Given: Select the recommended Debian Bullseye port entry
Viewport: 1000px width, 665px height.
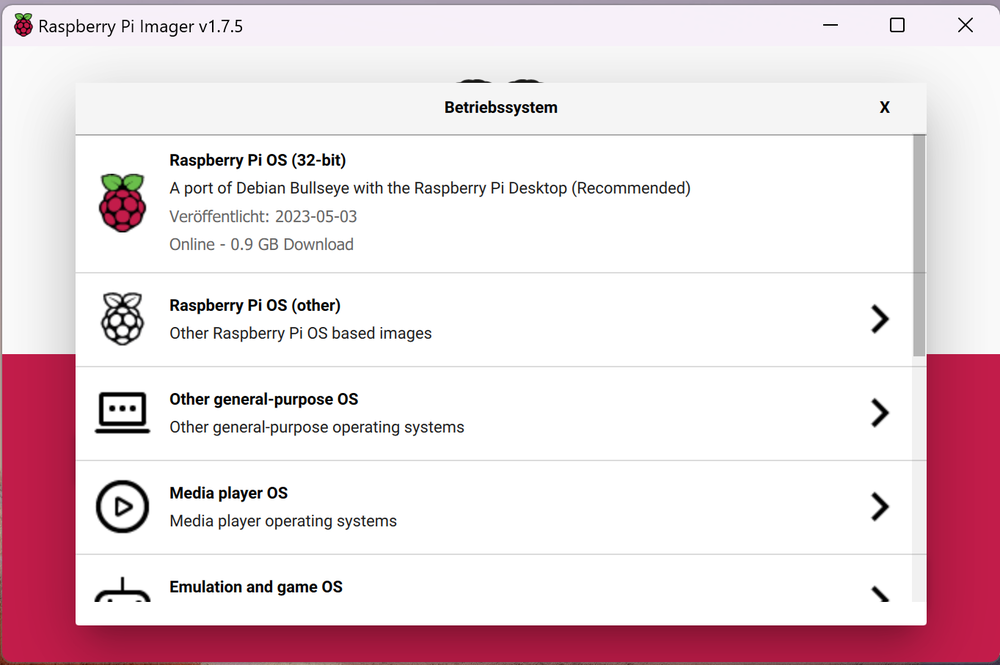Looking at the screenshot, I should pyautogui.click(x=429, y=188).
